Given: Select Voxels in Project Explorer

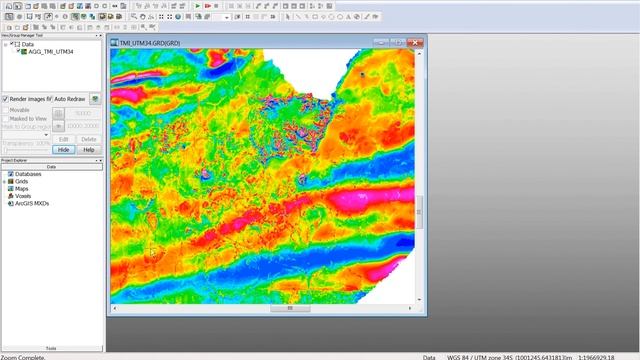Looking at the screenshot, I should [23, 196].
